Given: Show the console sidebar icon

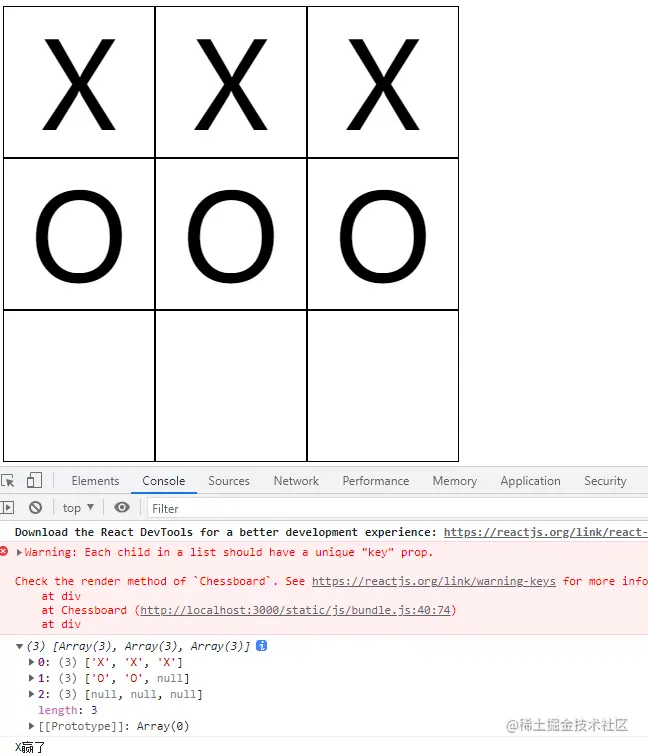Looking at the screenshot, I should 7,507.
